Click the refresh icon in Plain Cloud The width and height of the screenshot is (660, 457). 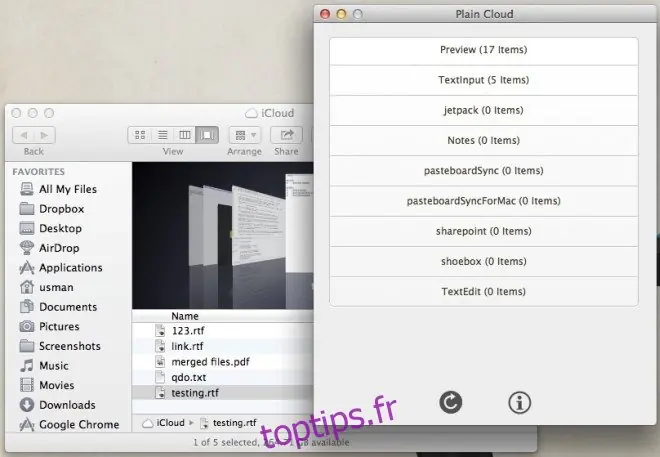[x=450, y=402]
